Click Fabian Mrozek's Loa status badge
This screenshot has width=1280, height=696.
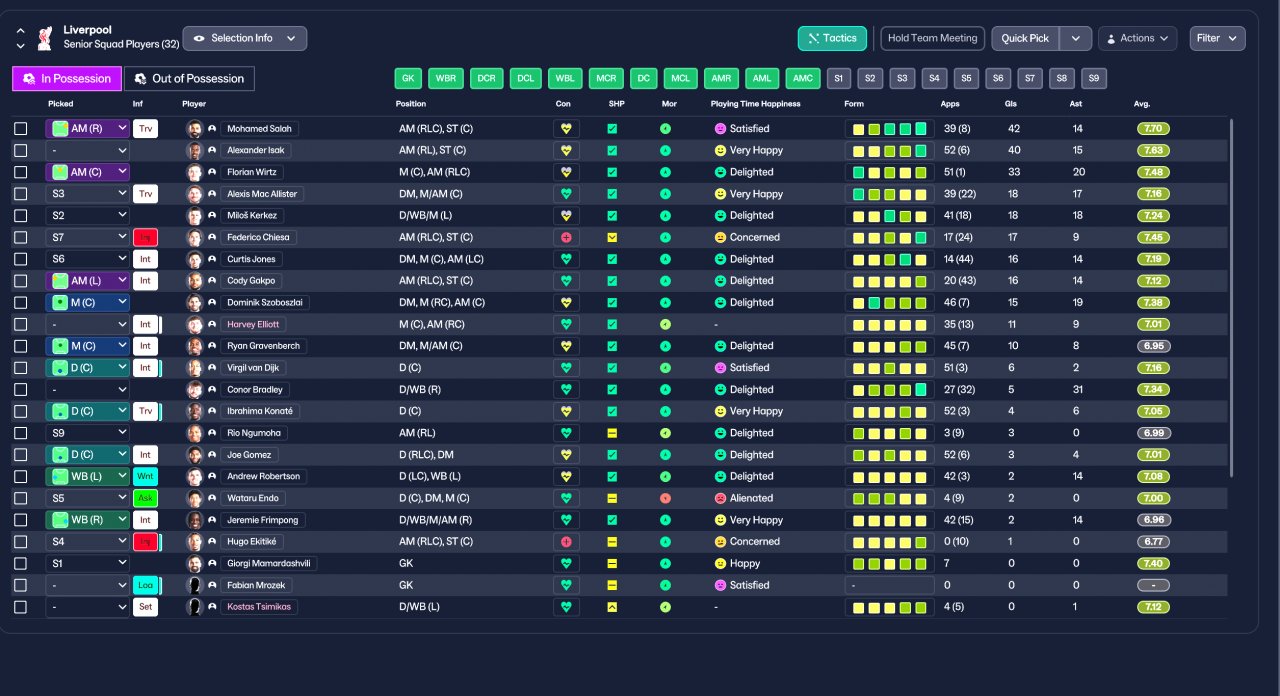145,585
